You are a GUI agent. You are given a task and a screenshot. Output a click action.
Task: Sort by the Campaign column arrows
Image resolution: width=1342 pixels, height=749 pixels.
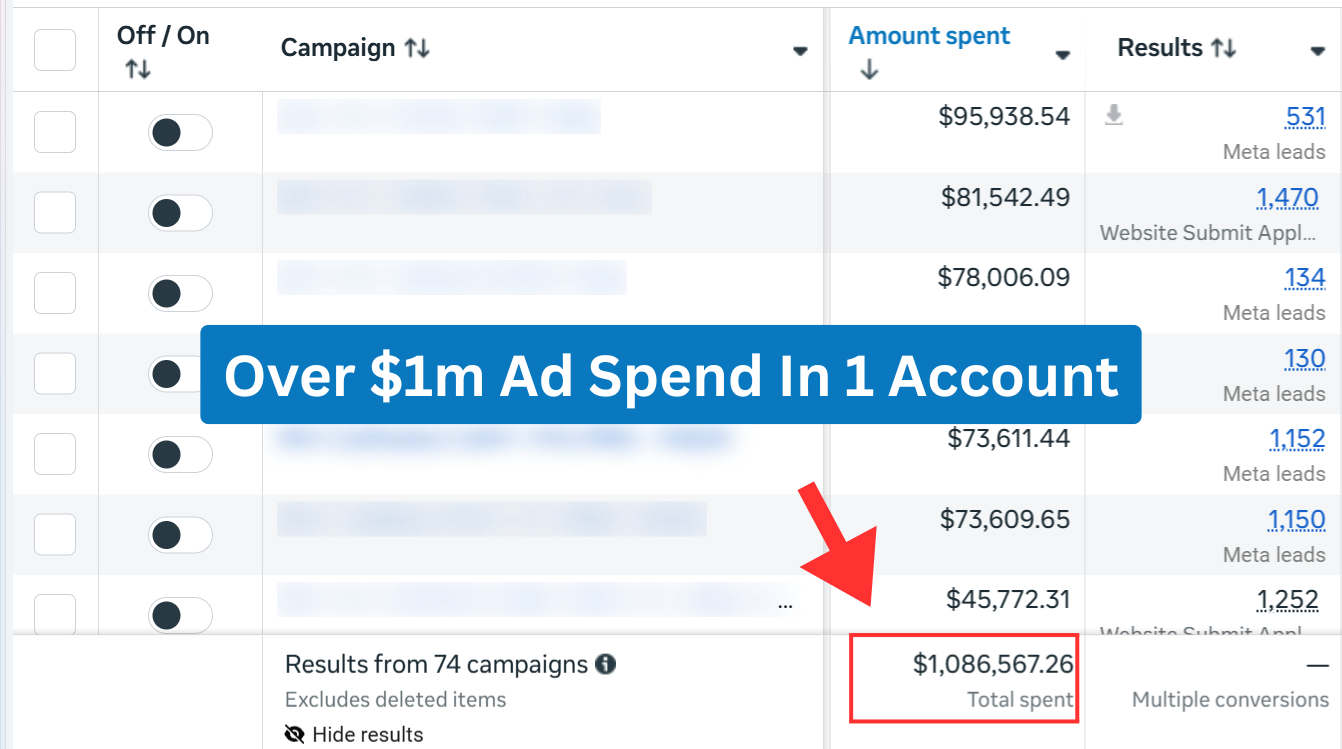[x=417, y=48]
